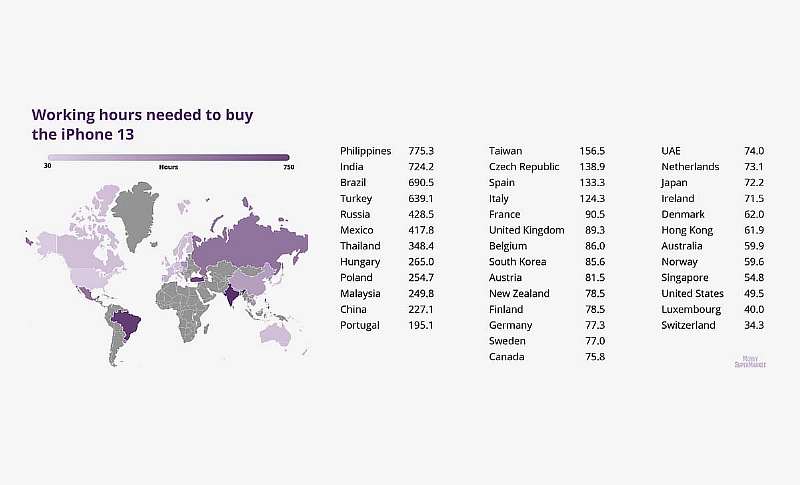Image resolution: width=800 pixels, height=485 pixels.
Task: Click the purple hours gradient legend bar
Action: tap(168, 157)
